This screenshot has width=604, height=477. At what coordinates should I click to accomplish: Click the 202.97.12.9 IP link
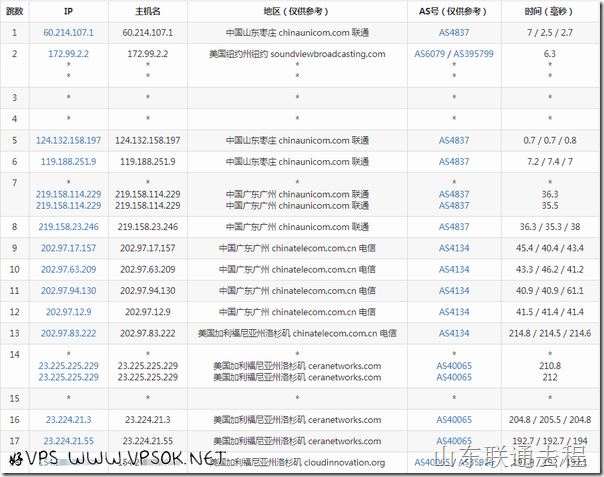(68, 312)
